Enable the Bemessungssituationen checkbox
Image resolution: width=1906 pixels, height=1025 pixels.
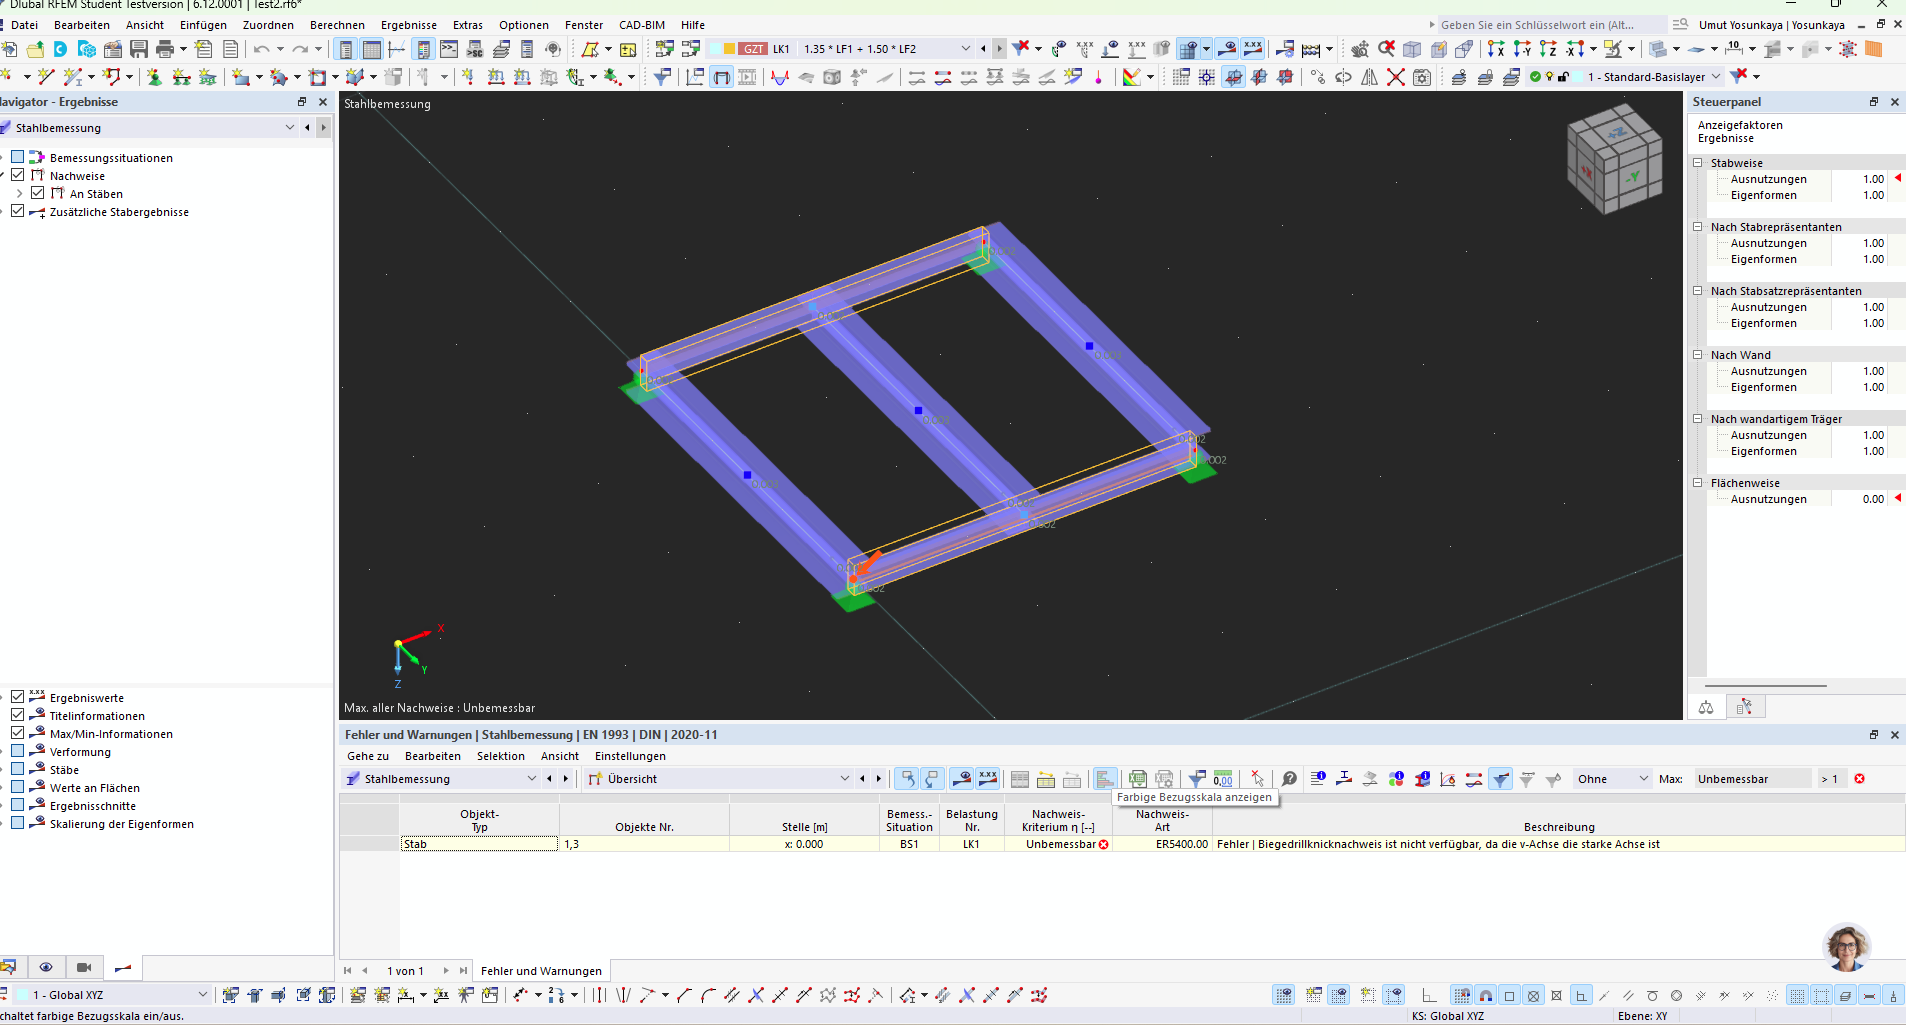click(17, 157)
